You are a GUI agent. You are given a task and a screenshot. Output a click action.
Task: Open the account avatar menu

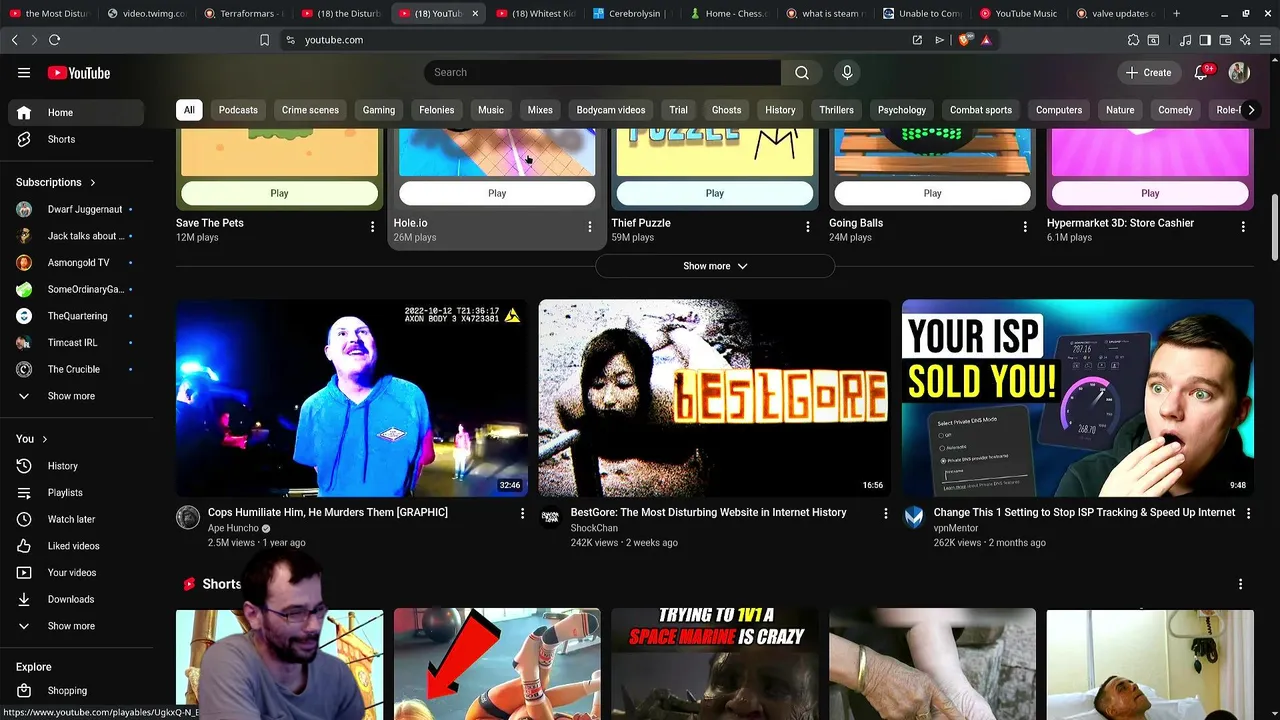click(x=1239, y=72)
